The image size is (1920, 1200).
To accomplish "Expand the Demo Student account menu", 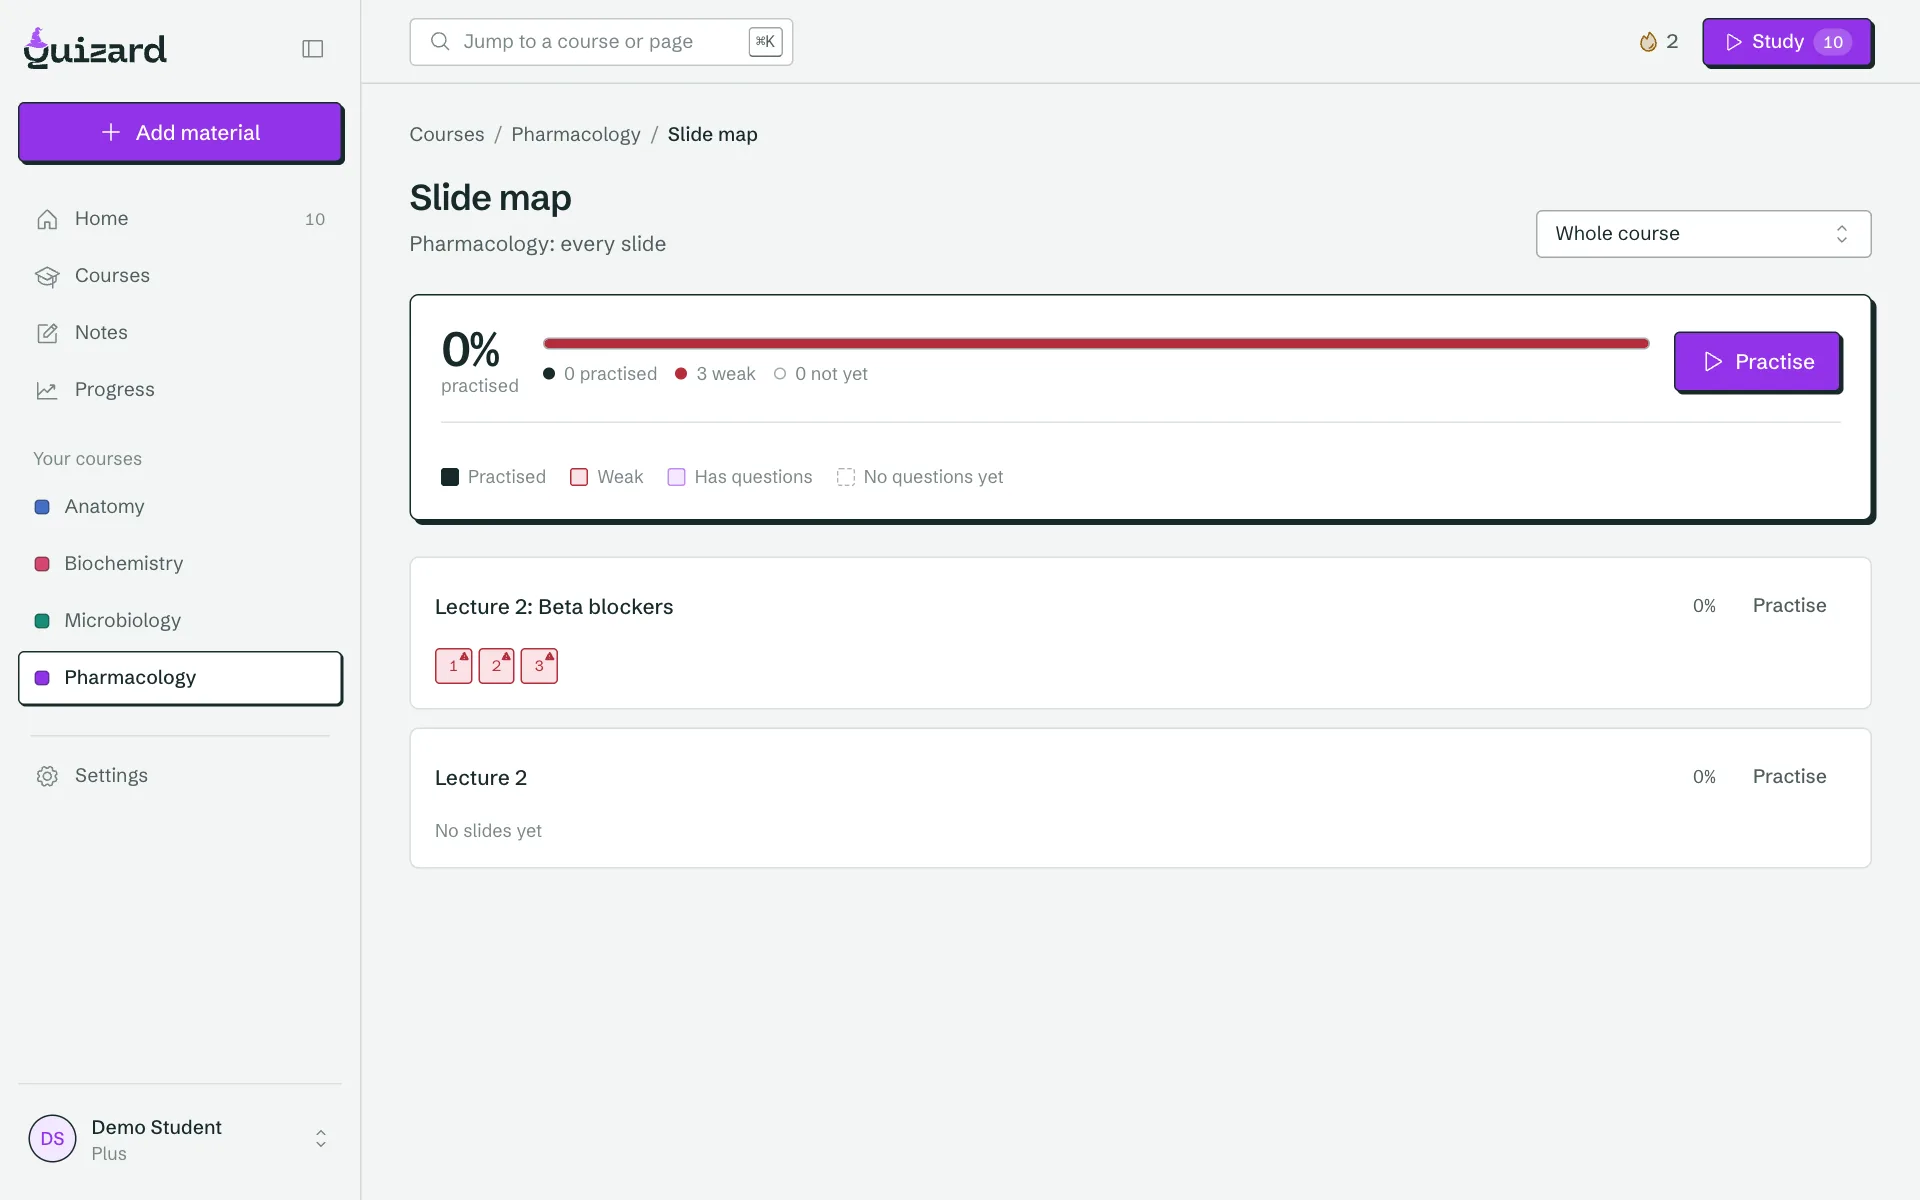I will [x=180, y=1139].
